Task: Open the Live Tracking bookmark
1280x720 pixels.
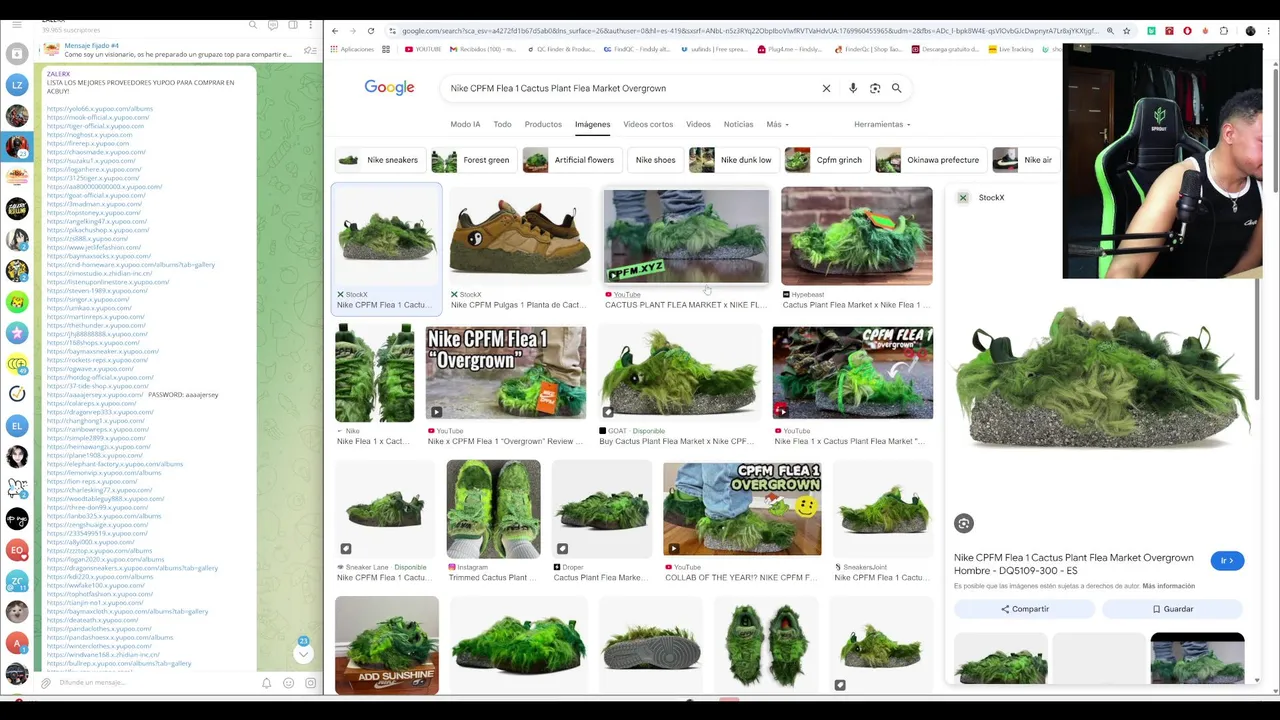Action: (1010, 49)
